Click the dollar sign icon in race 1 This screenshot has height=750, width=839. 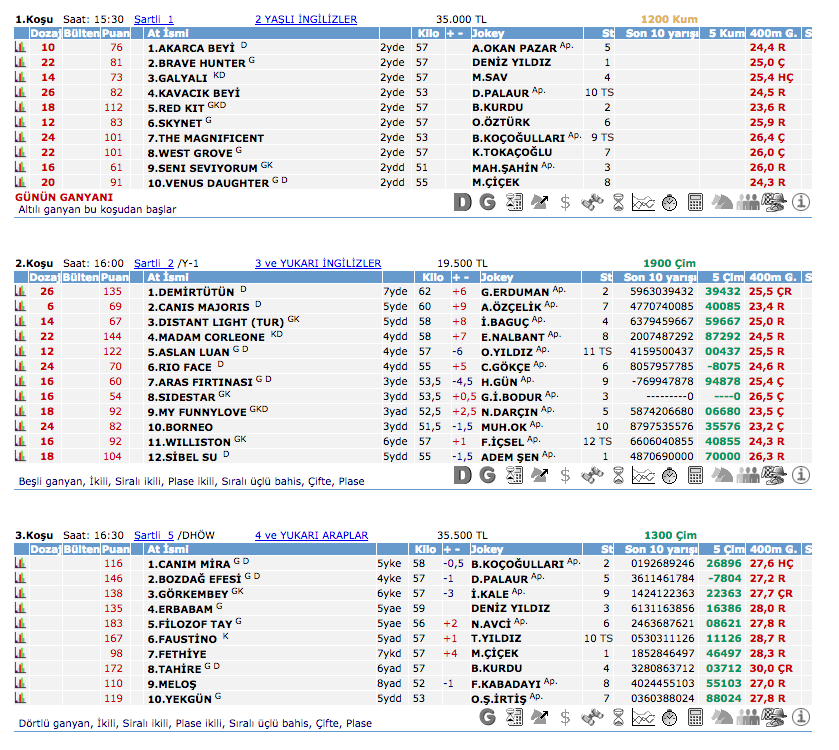tap(565, 202)
